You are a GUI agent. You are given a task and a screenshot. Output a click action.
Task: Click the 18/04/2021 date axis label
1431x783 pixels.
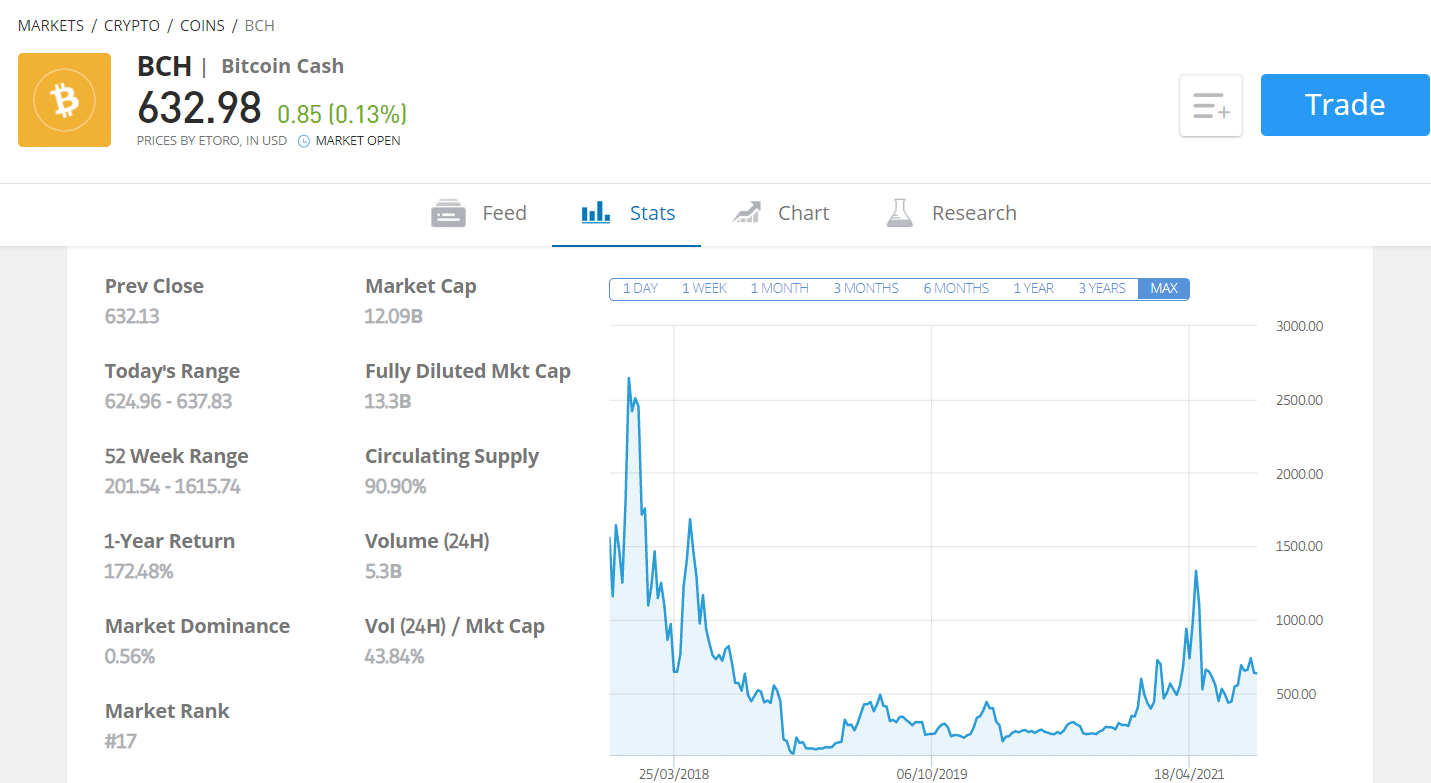1189,774
